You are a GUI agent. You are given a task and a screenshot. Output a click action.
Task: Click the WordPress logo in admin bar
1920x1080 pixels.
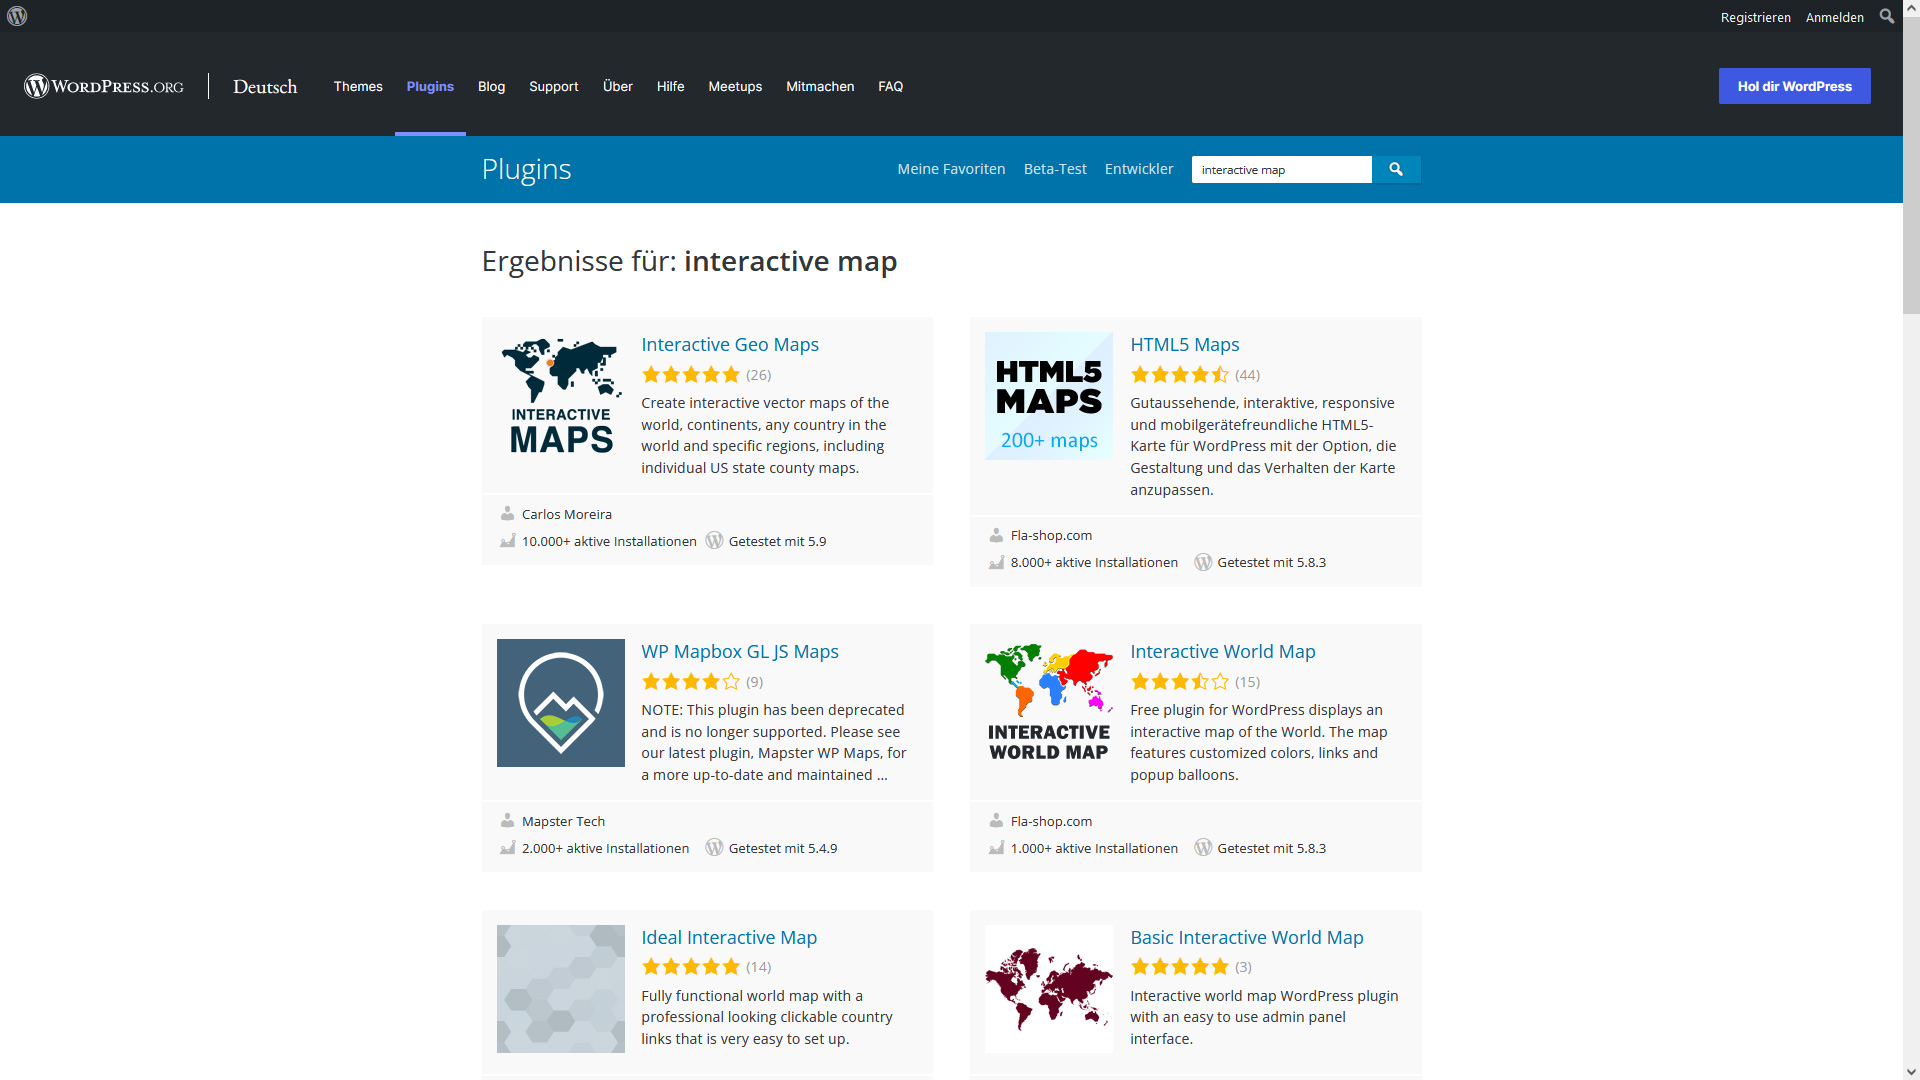(x=17, y=16)
